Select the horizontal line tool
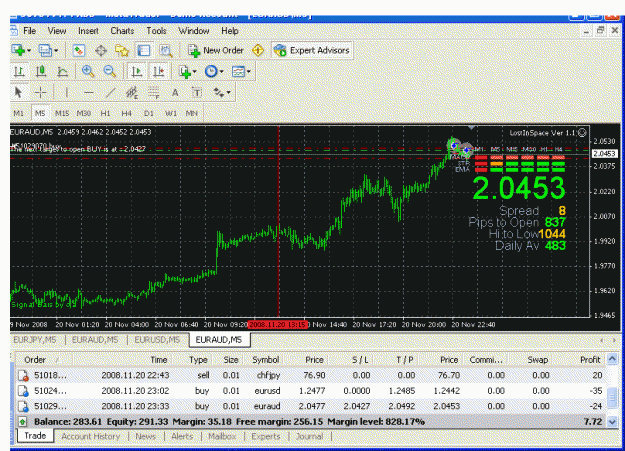 [x=88, y=93]
